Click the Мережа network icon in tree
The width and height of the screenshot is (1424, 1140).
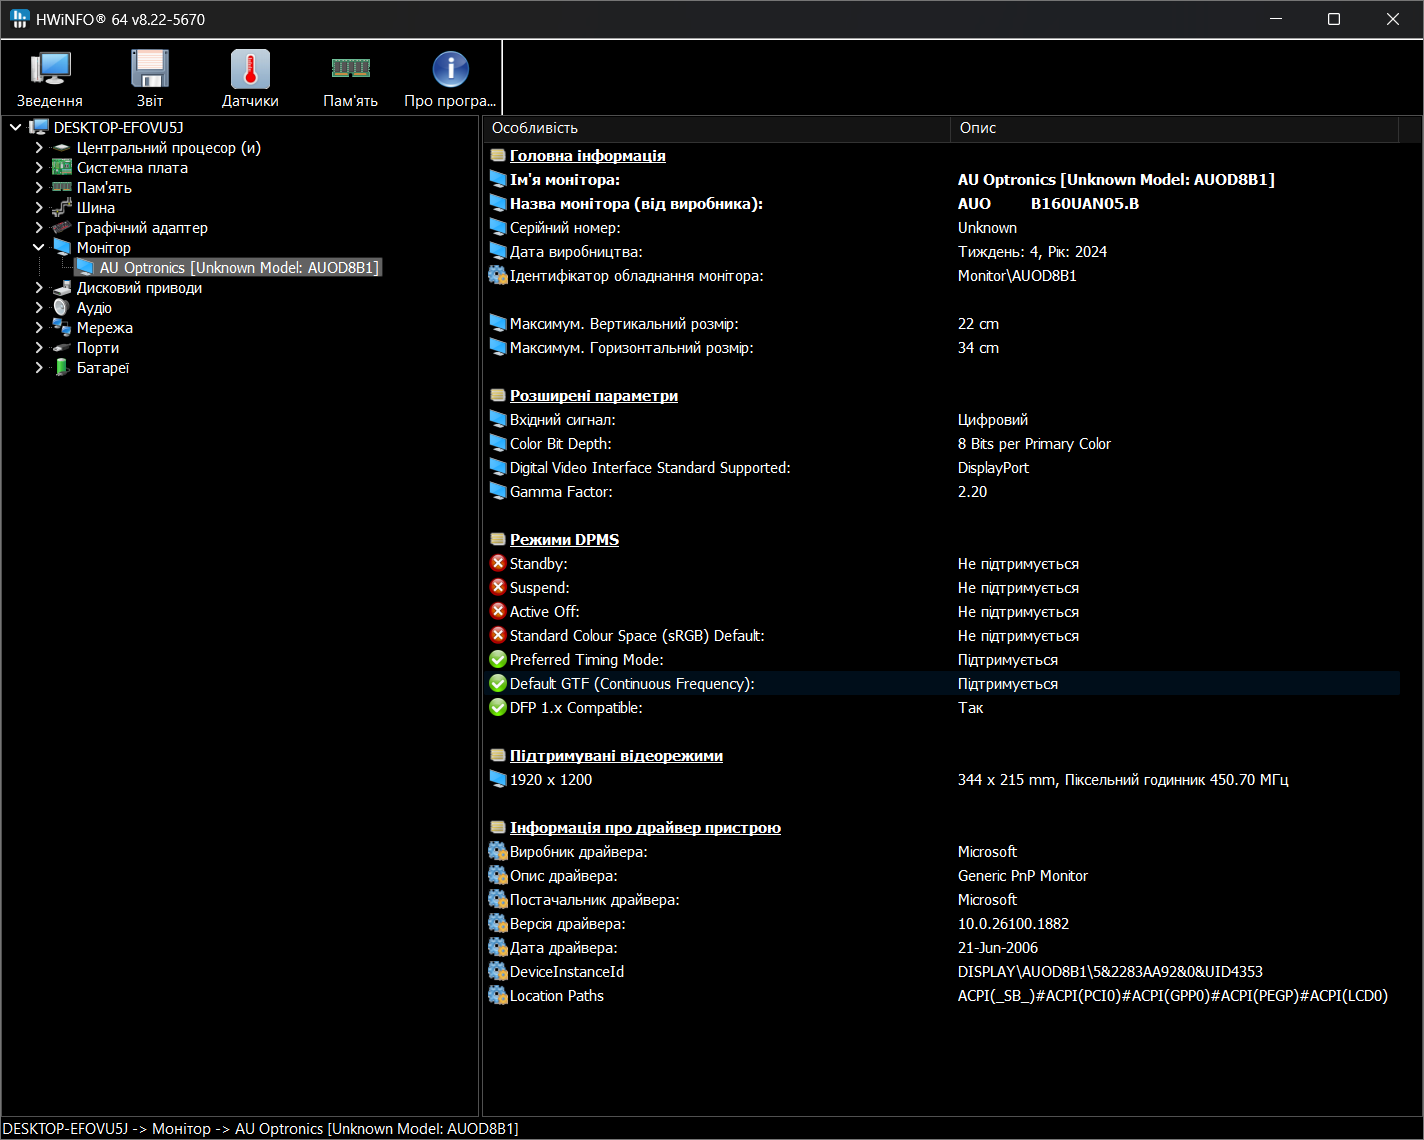pos(62,328)
